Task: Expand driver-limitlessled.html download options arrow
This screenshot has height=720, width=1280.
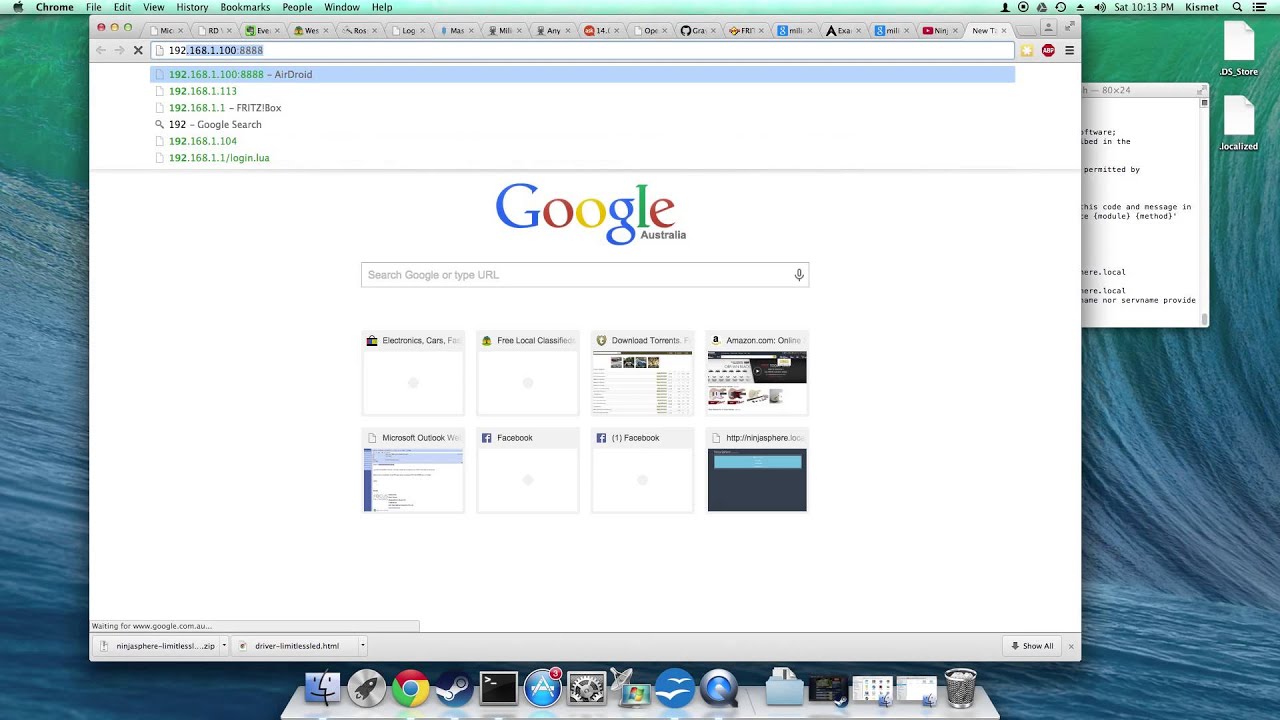Action: (x=363, y=646)
